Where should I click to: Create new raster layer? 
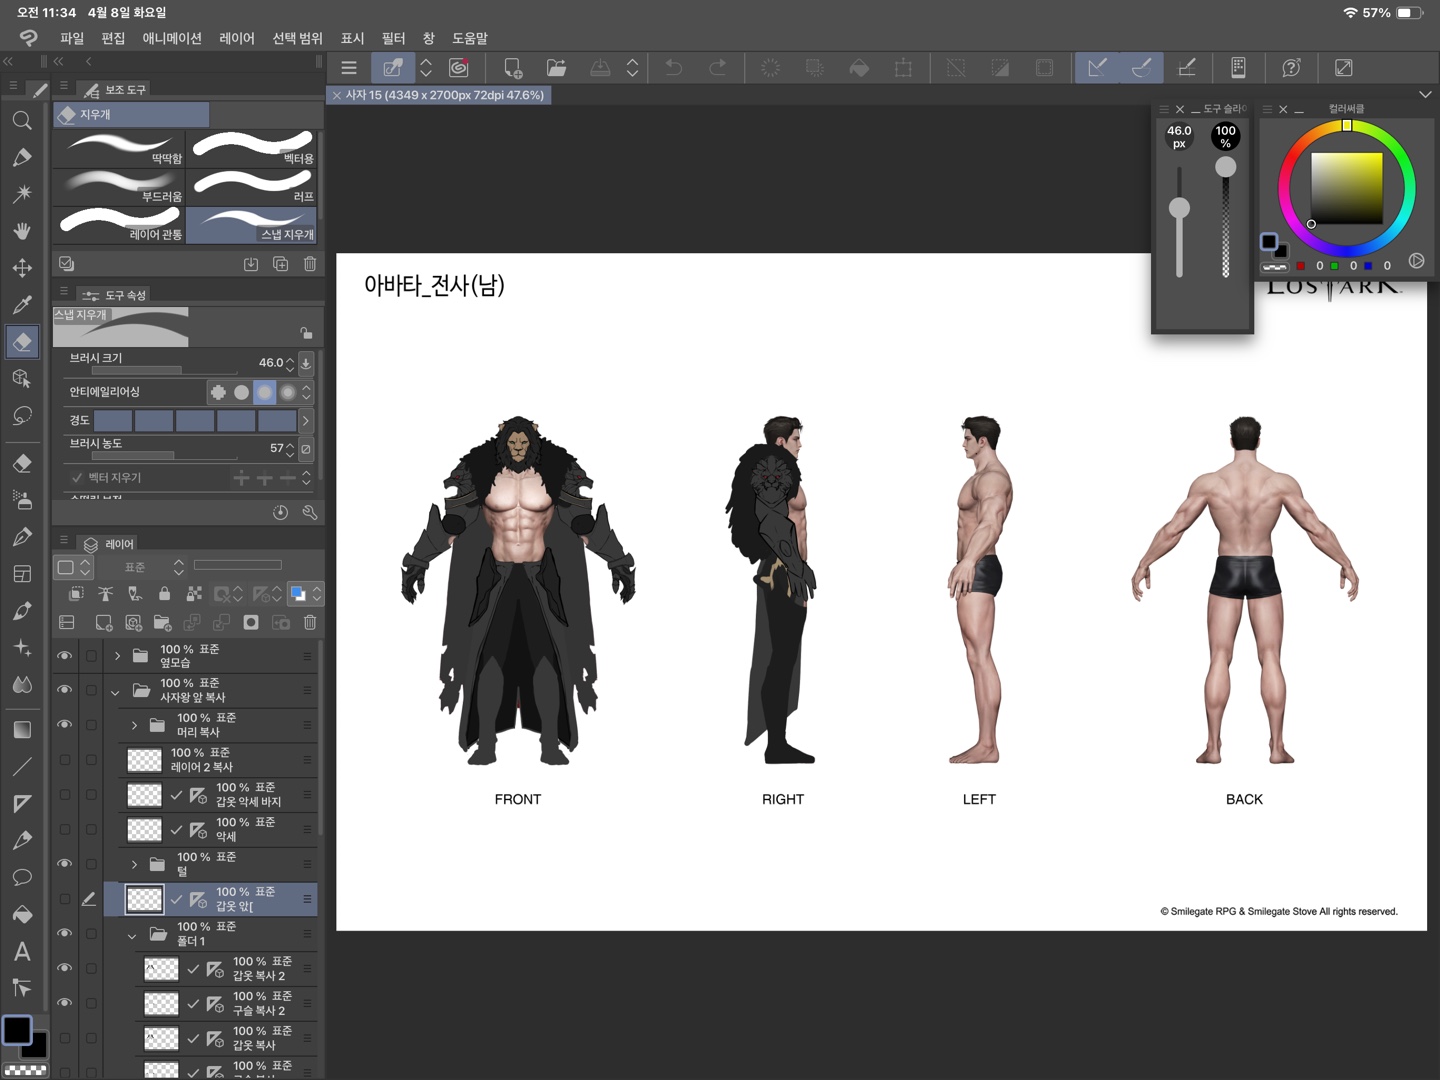103,622
